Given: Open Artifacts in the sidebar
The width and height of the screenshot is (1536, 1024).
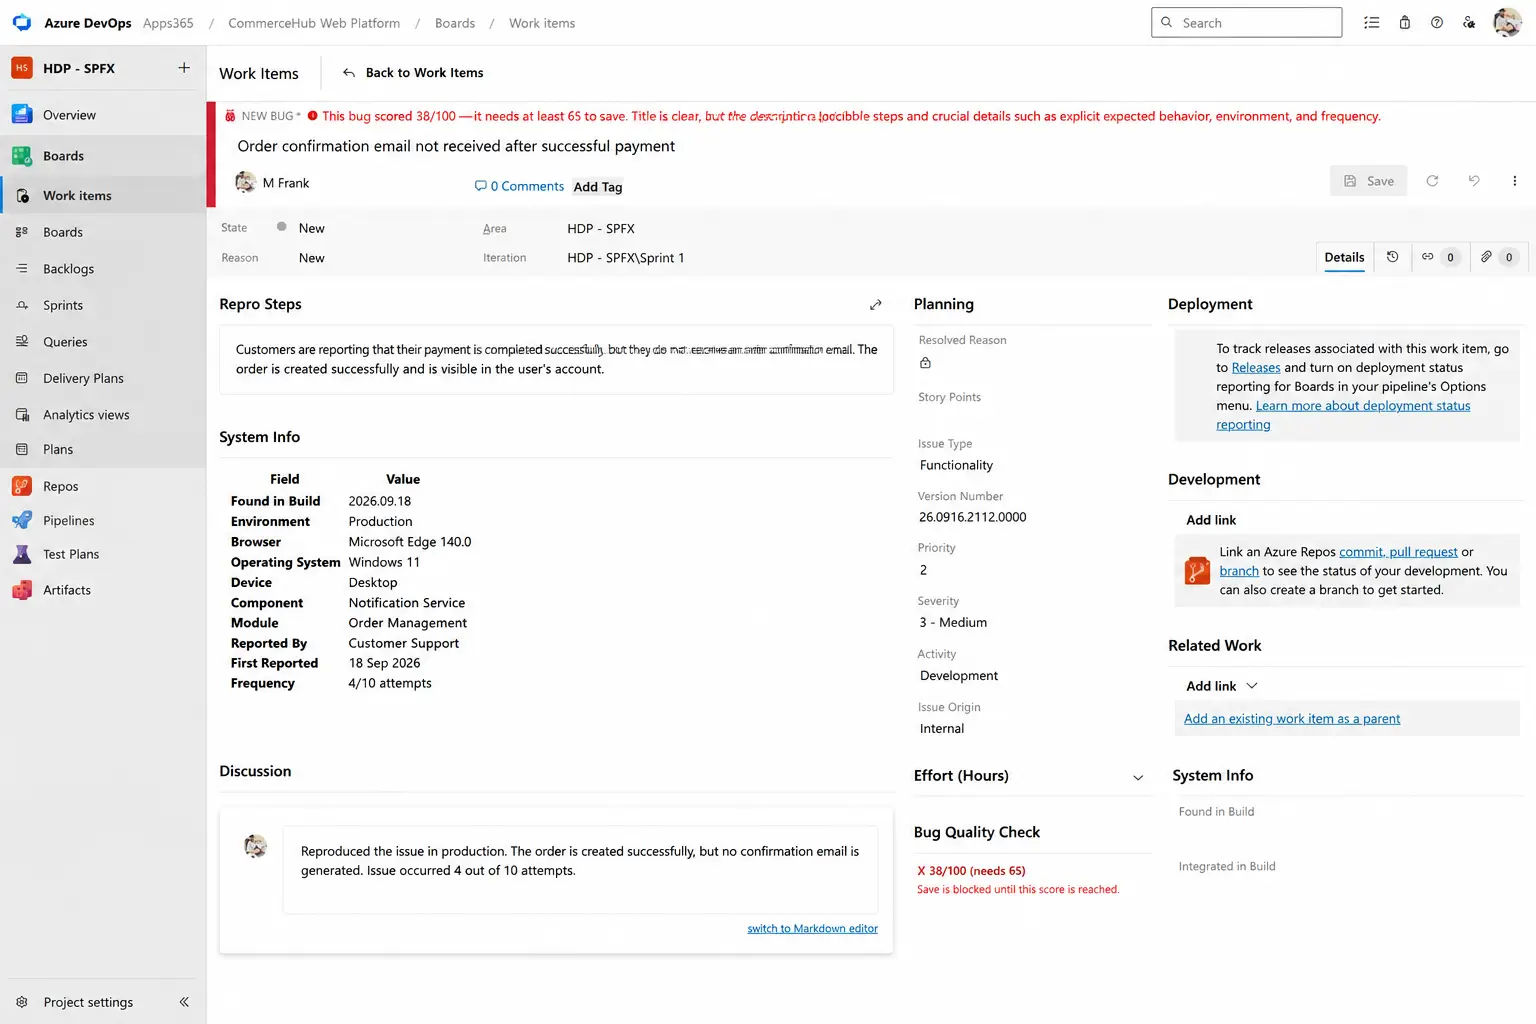Looking at the screenshot, I should (103, 590).
